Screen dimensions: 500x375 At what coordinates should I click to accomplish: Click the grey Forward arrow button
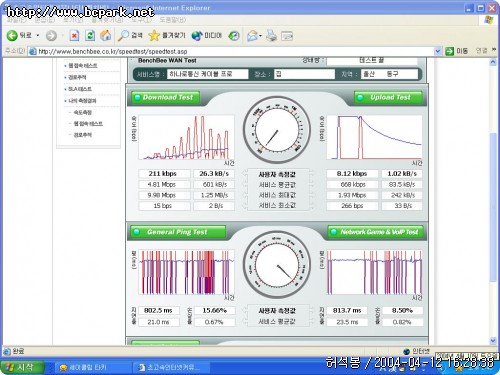click(51, 36)
